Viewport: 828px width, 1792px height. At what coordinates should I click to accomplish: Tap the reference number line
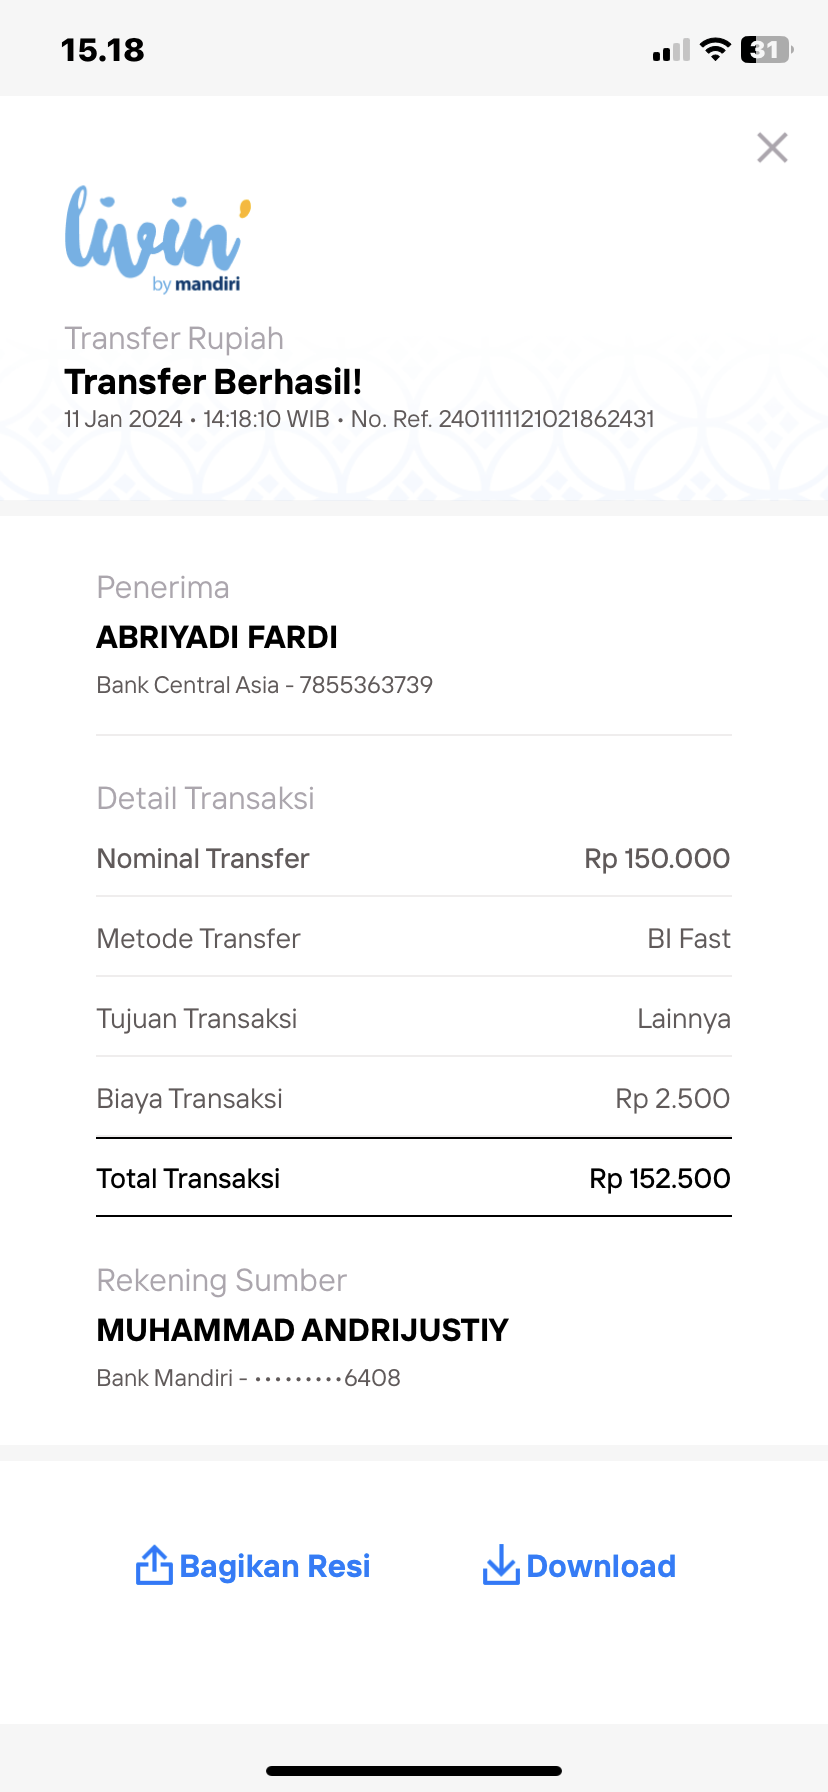click(503, 419)
